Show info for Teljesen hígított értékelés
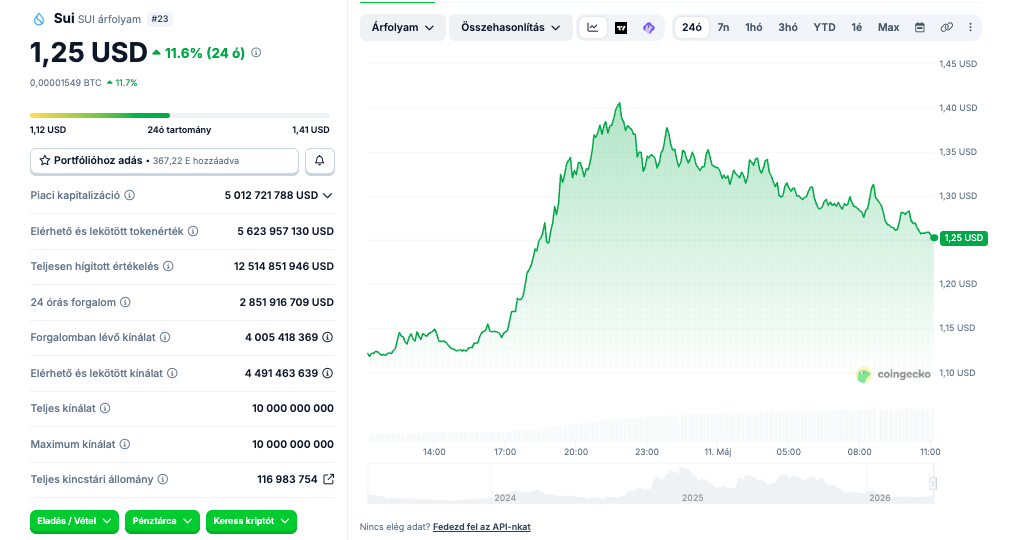1026x540 pixels. click(168, 266)
